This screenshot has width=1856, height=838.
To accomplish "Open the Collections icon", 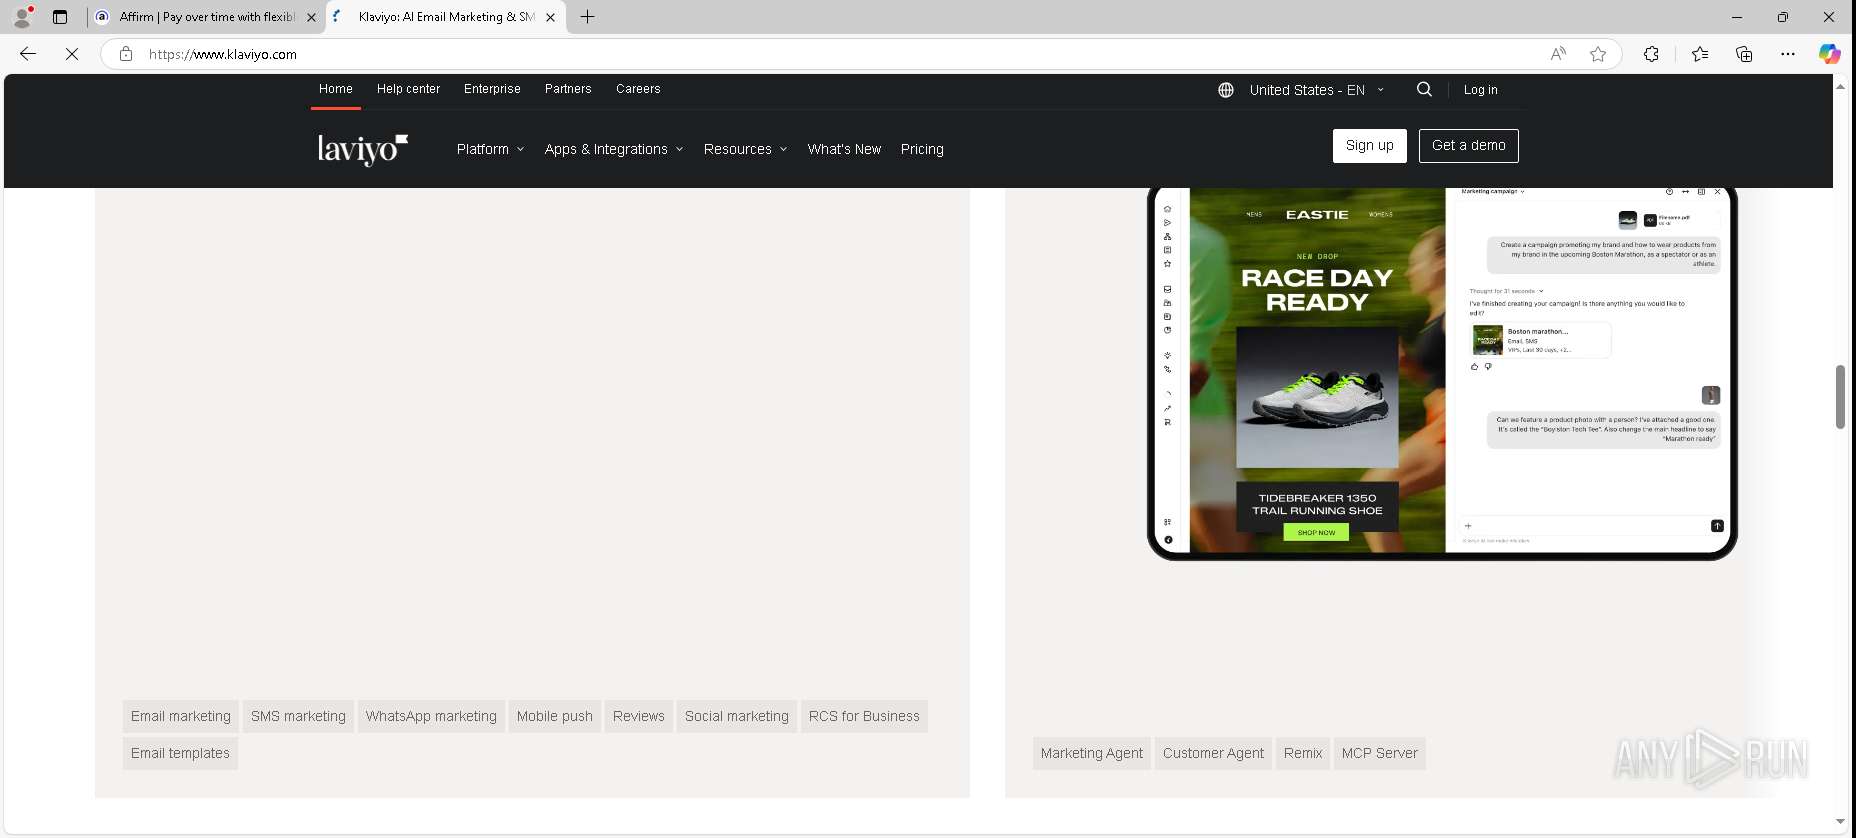I will (x=1744, y=54).
